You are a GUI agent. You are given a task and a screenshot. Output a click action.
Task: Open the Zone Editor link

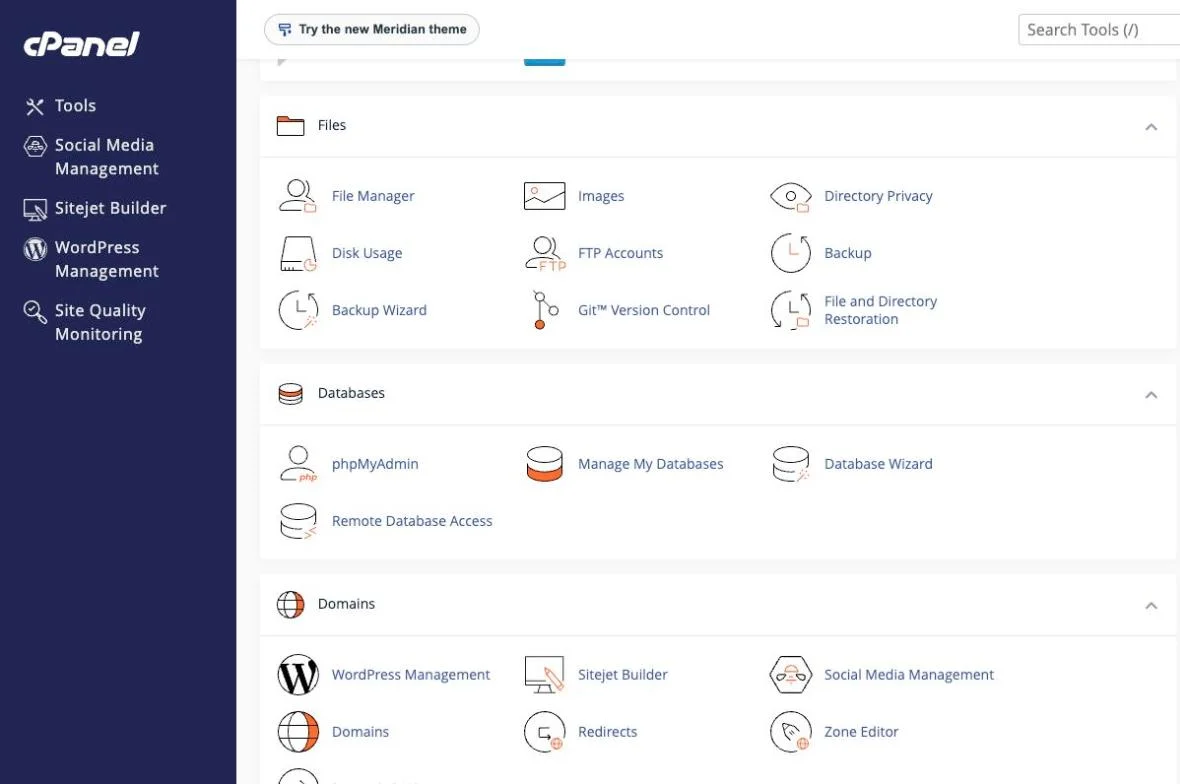pos(862,731)
